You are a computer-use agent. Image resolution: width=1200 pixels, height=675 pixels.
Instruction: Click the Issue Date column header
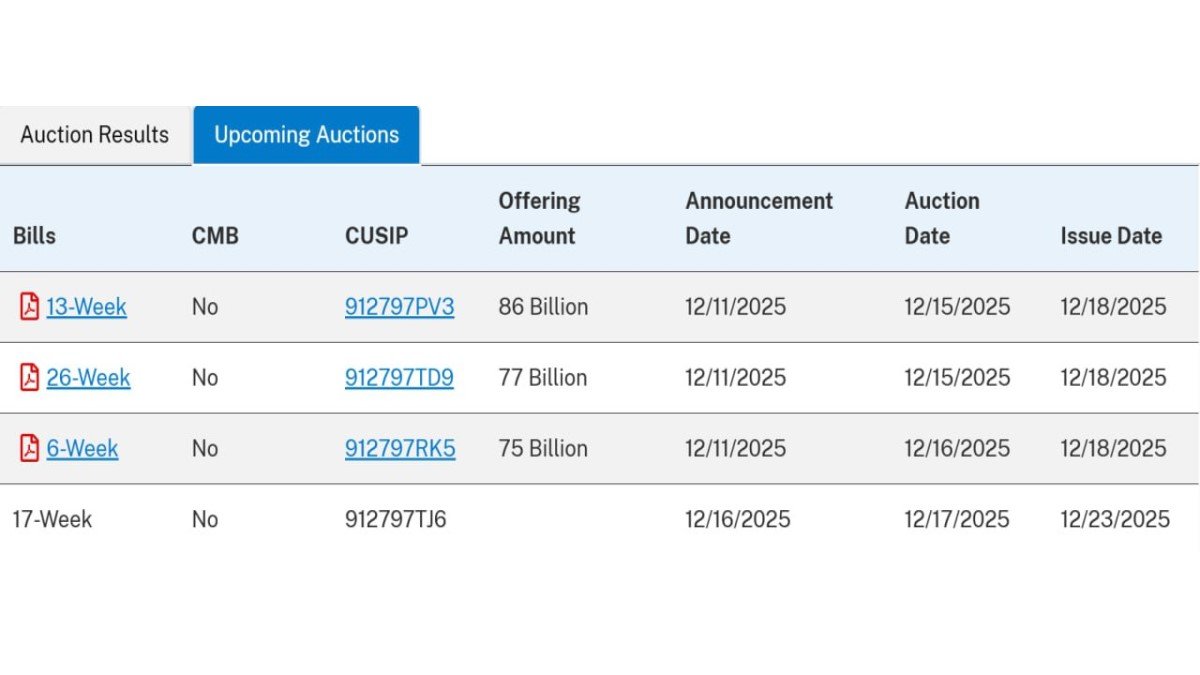[x=1111, y=236]
